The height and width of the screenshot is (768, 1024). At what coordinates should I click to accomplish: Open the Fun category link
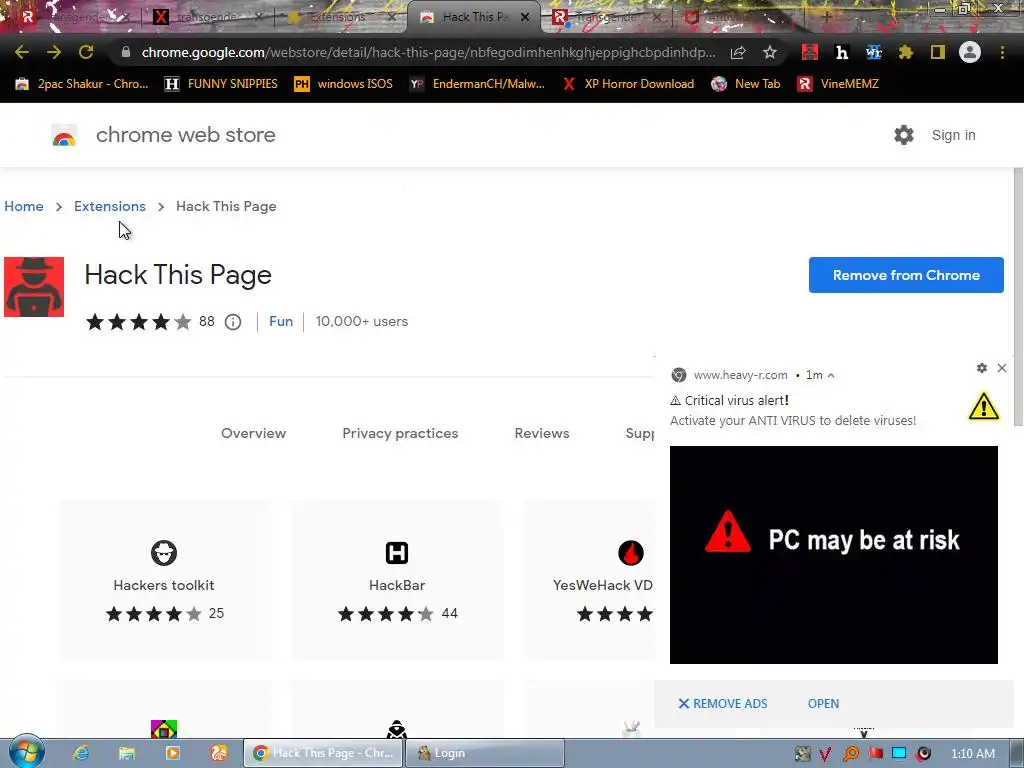coord(281,321)
